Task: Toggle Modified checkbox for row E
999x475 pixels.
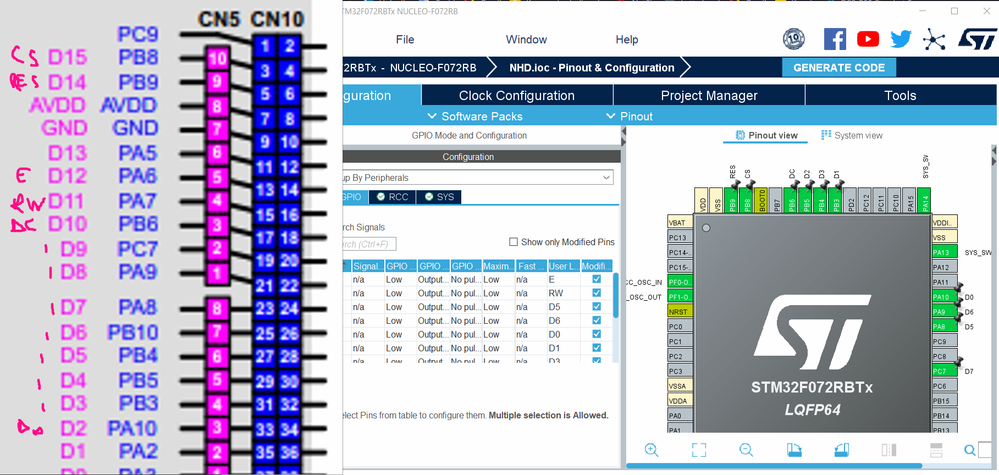Action: (596, 280)
